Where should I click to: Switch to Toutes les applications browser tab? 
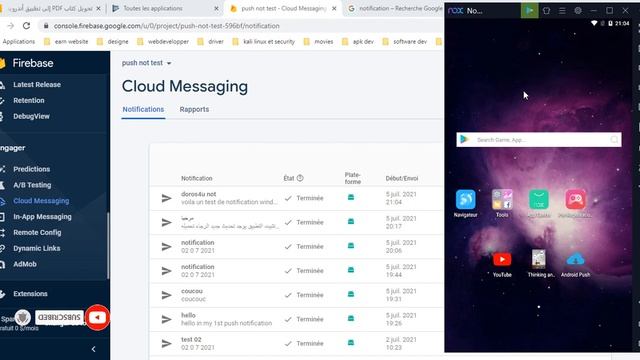(165, 8)
